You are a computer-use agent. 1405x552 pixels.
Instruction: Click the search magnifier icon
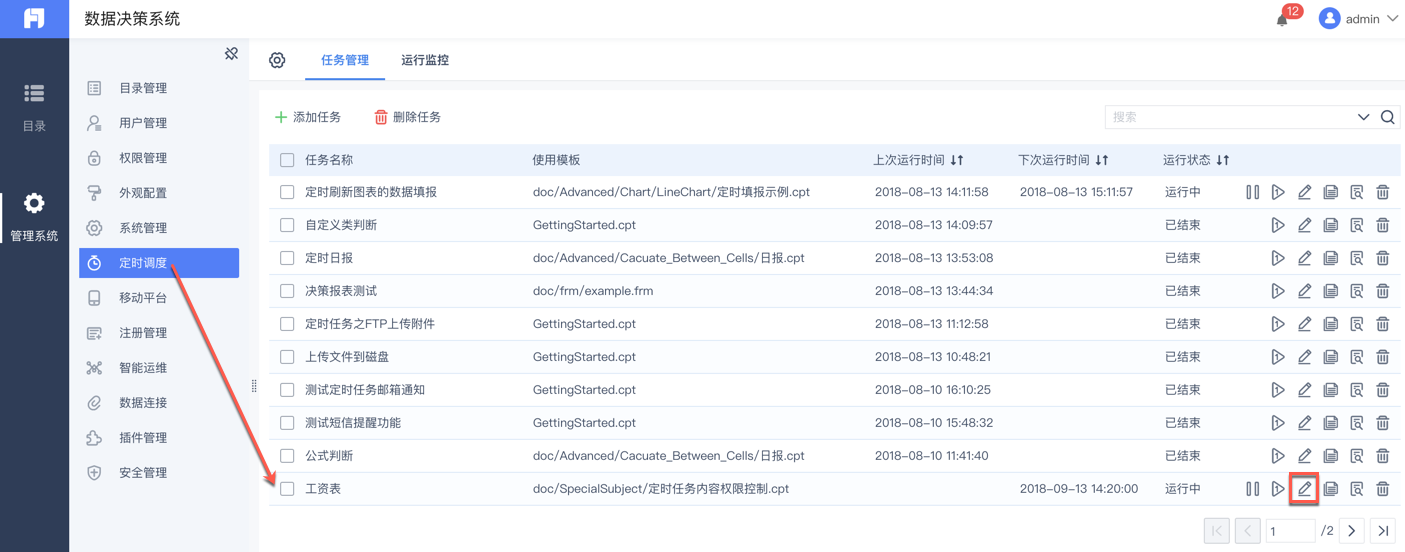pos(1388,117)
